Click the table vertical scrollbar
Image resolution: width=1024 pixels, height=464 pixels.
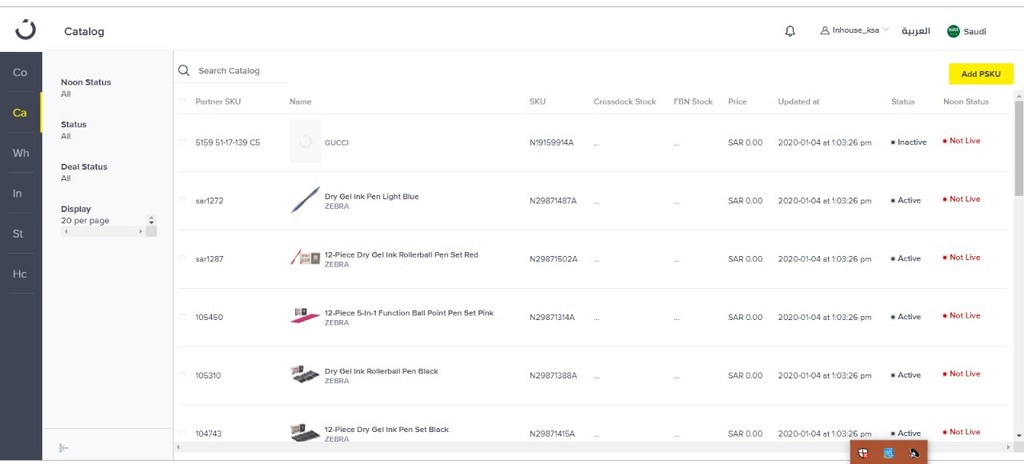[1019, 150]
